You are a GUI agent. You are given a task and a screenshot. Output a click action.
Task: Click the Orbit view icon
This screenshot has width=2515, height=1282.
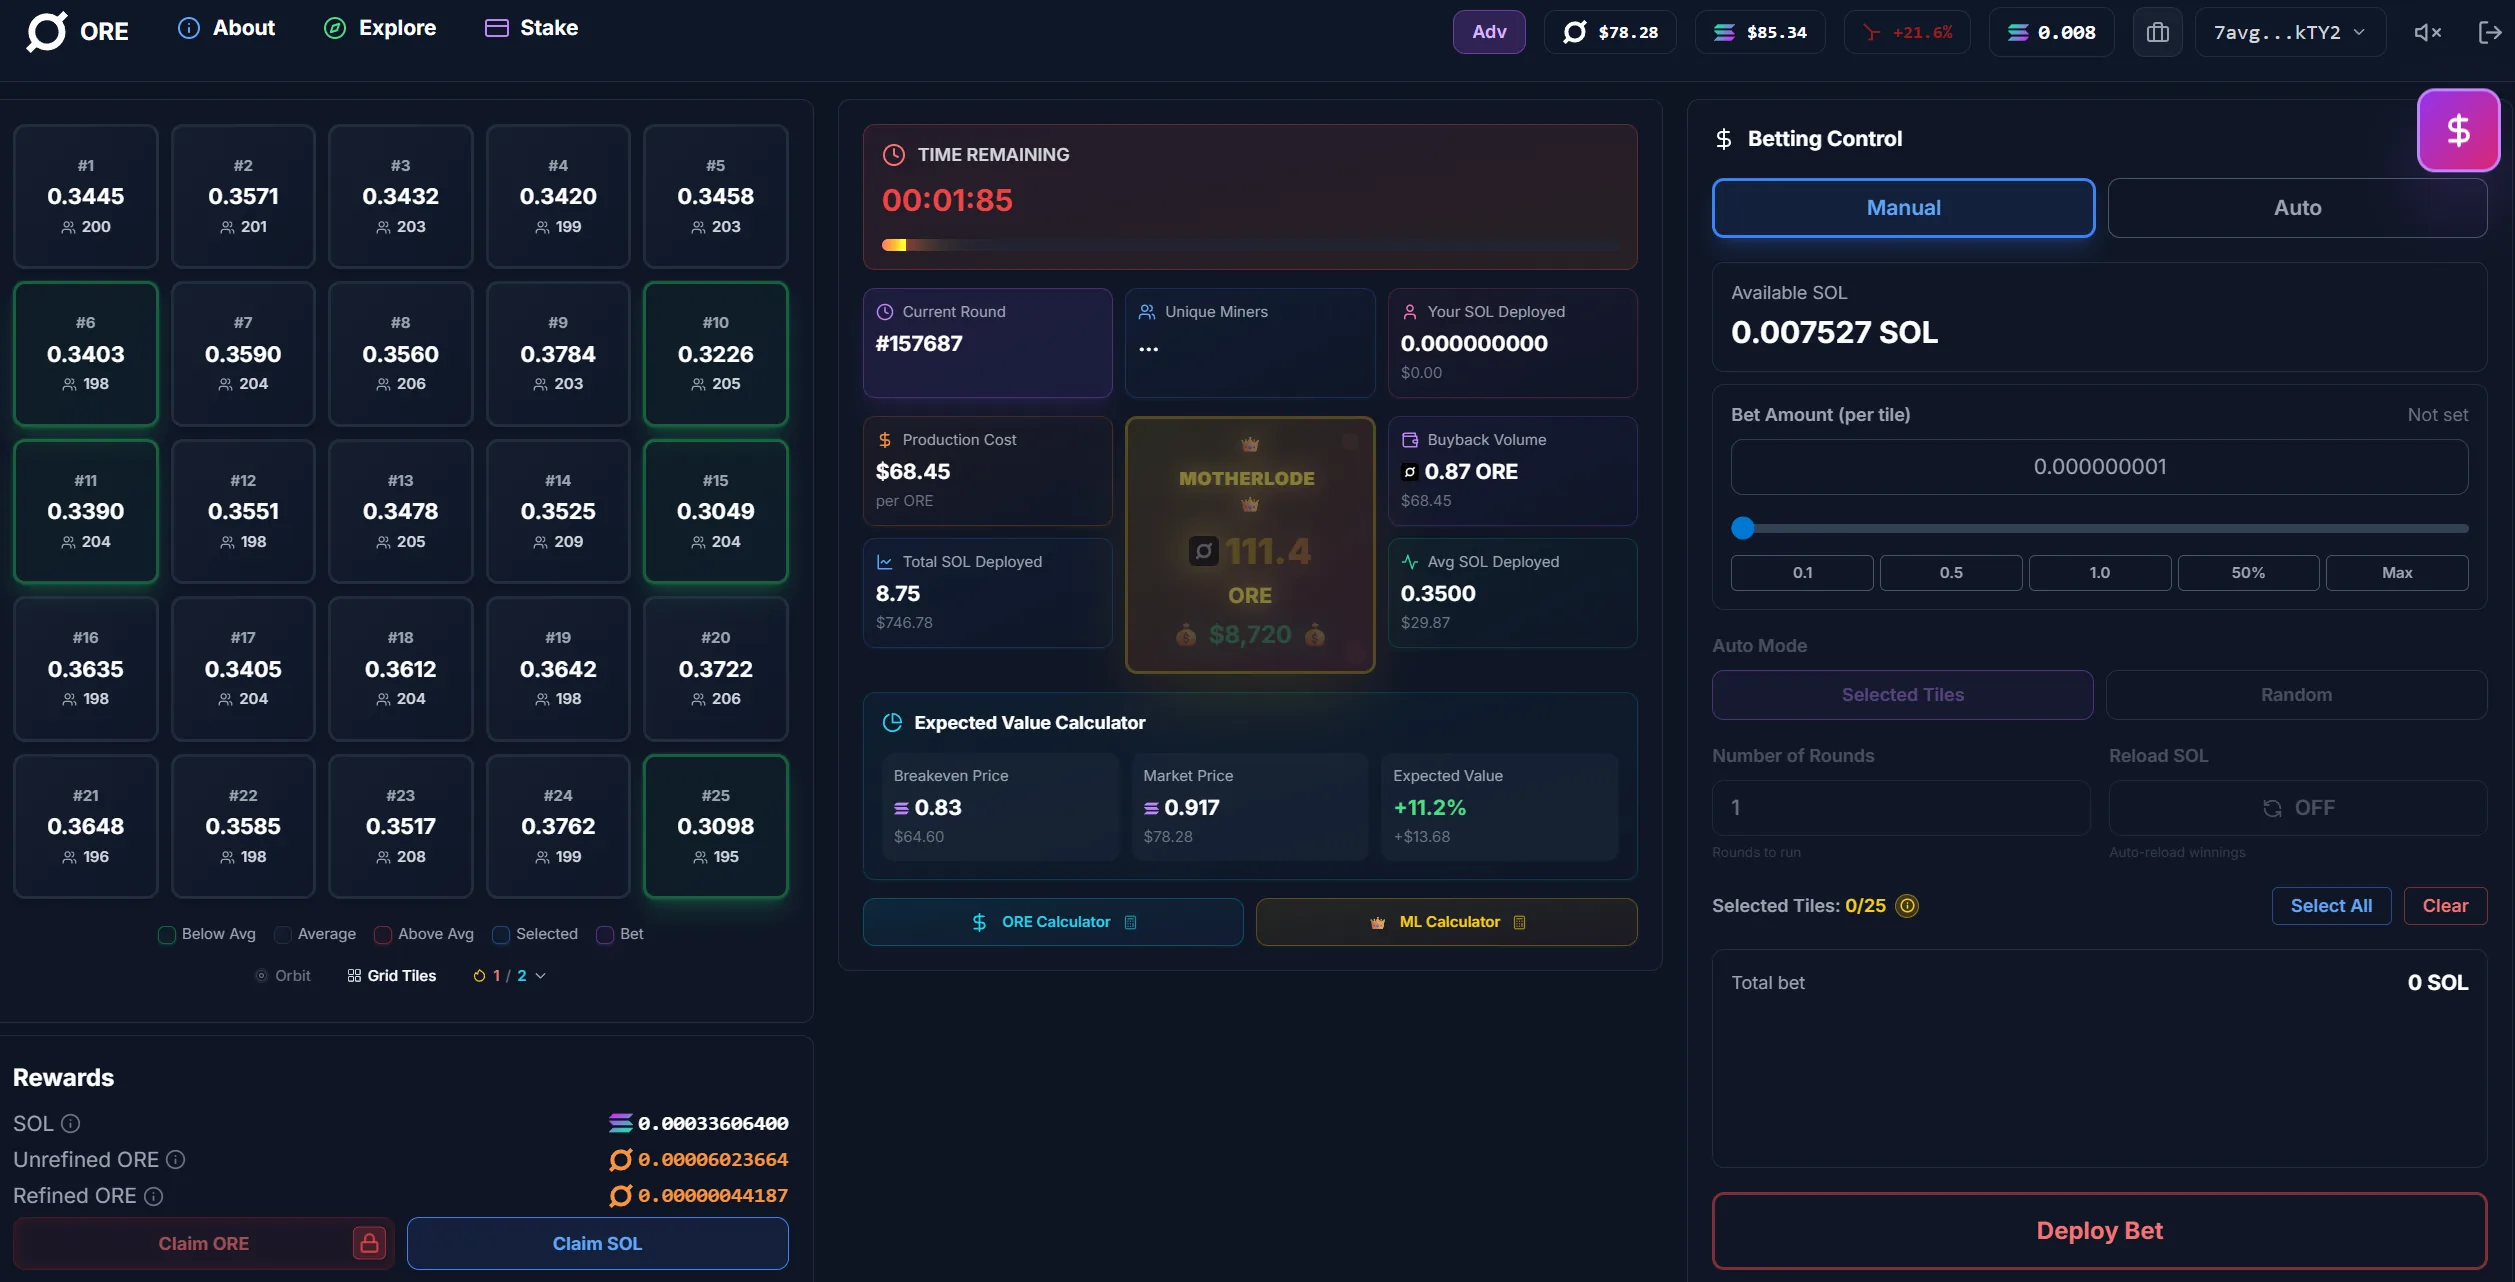(262, 975)
